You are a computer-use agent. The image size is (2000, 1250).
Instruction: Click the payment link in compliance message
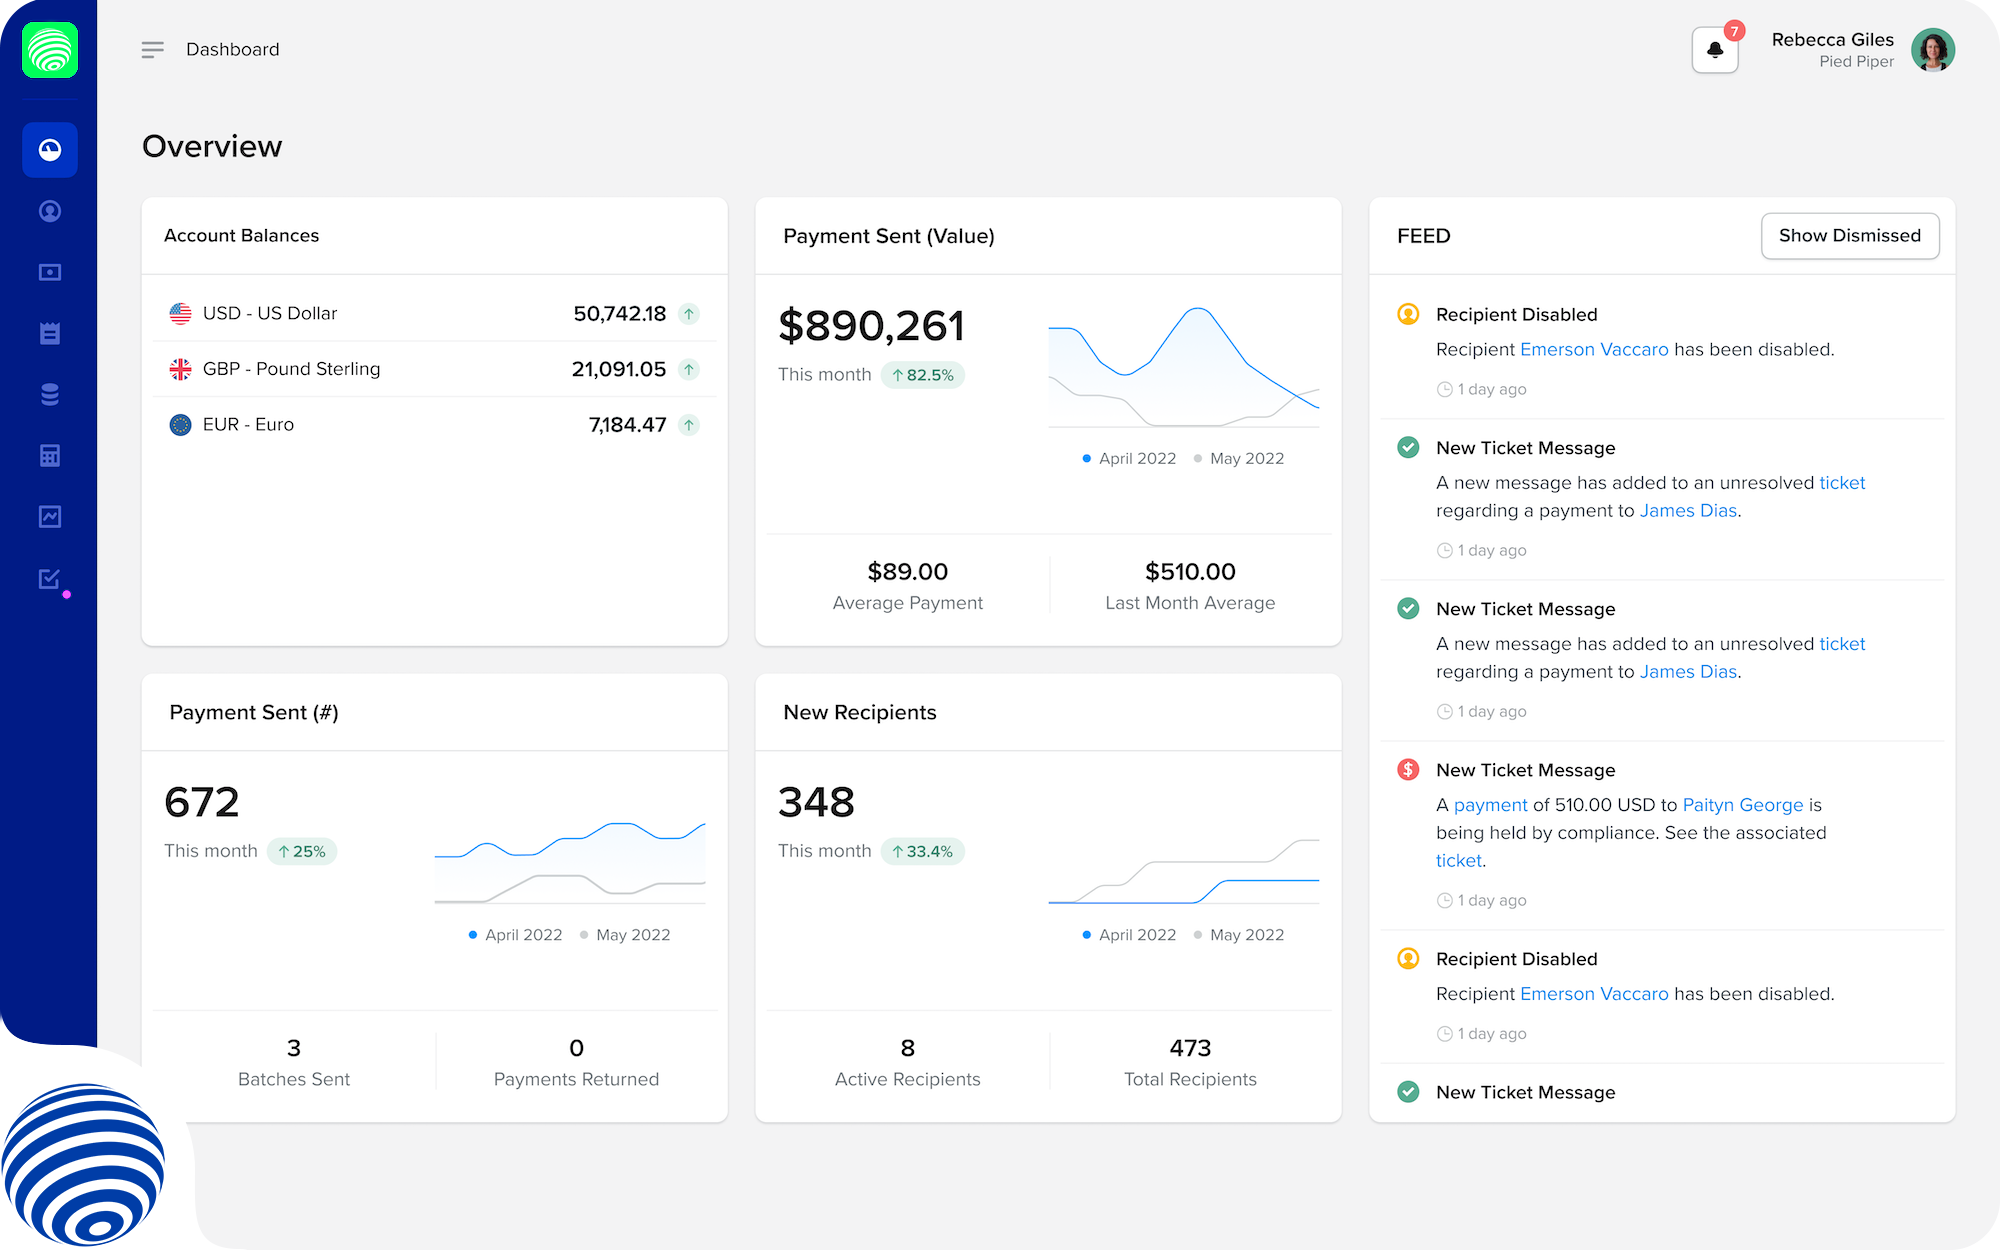click(x=1490, y=805)
